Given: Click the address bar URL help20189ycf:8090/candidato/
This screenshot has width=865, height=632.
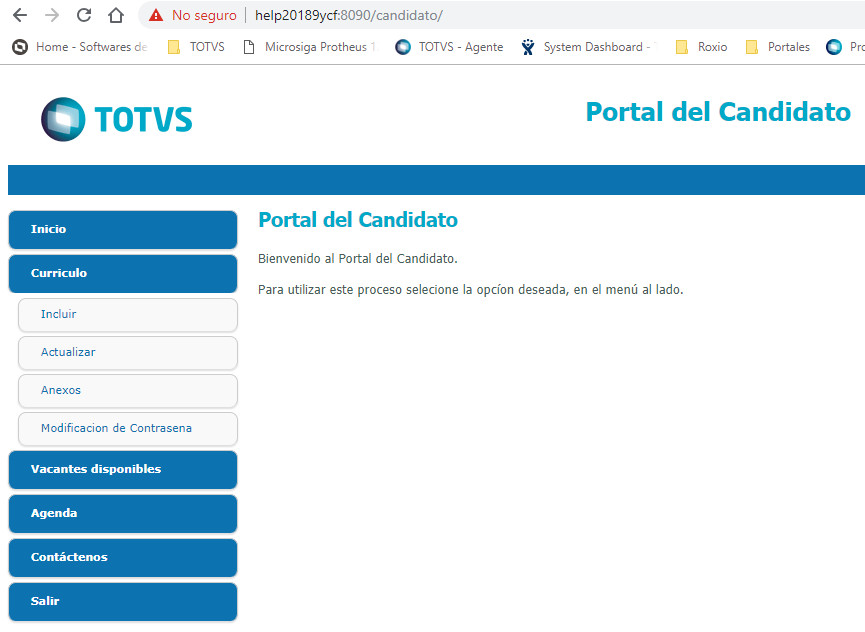Looking at the screenshot, I should pos(349,15).
